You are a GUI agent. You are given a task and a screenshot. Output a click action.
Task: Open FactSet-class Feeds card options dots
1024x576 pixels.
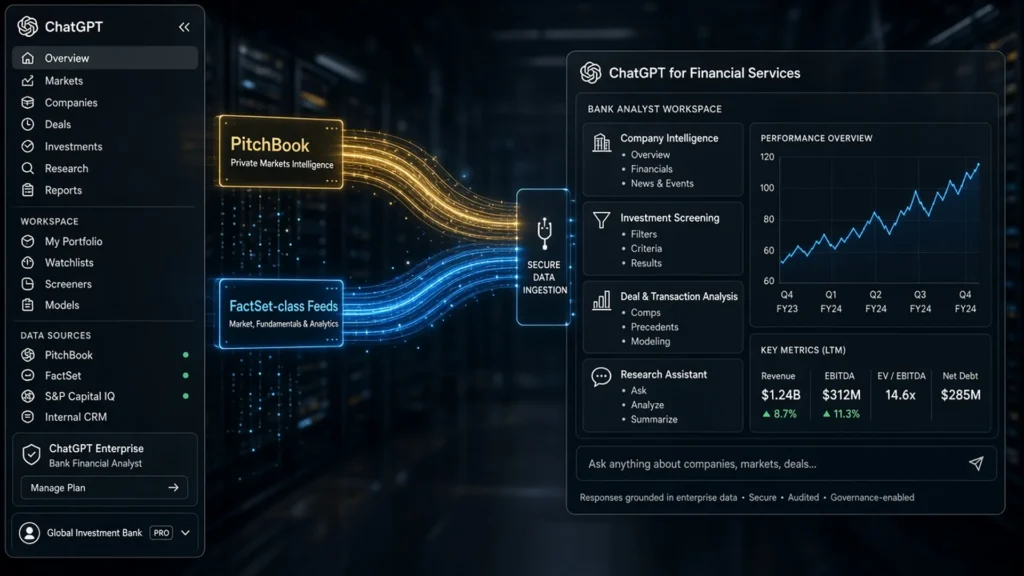(332, 289)
